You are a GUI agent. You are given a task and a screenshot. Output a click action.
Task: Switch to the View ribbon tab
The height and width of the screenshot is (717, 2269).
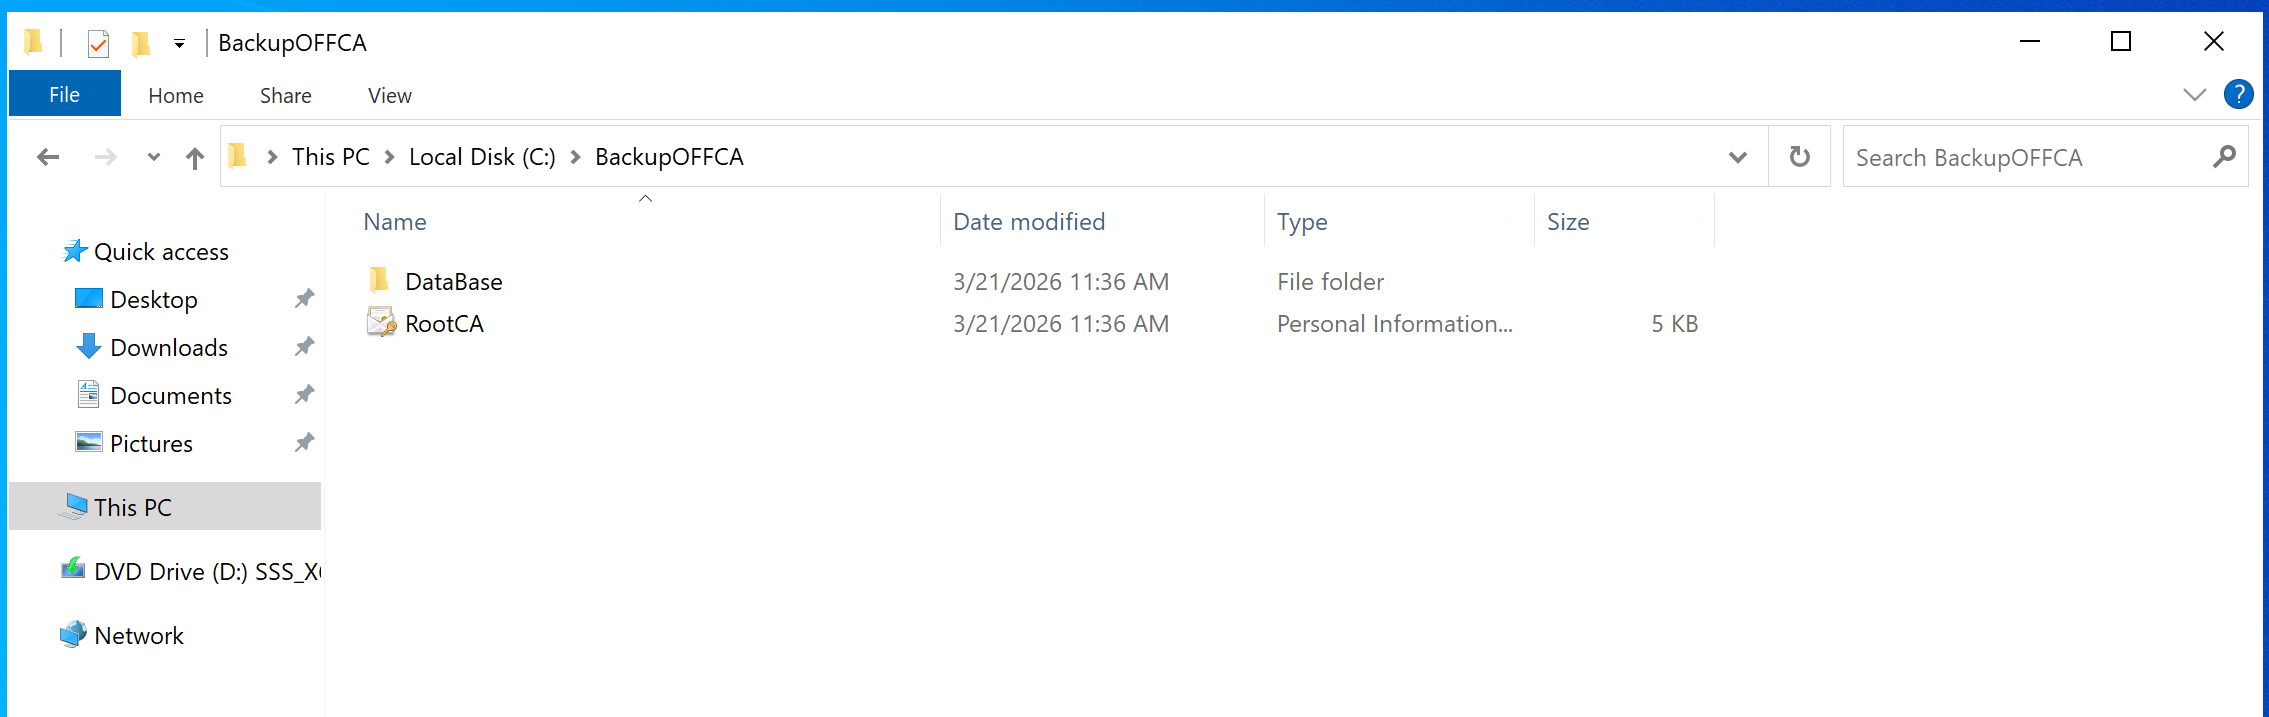tap(389, 95)
